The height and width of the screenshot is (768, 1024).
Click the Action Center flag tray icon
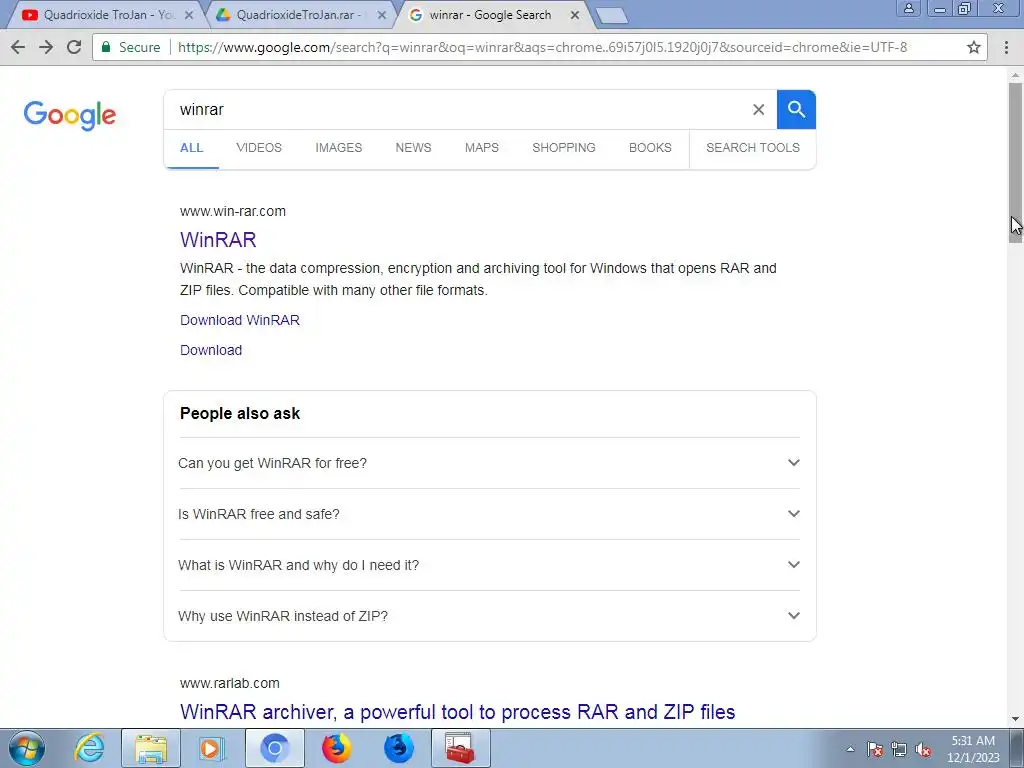(875, 750)
